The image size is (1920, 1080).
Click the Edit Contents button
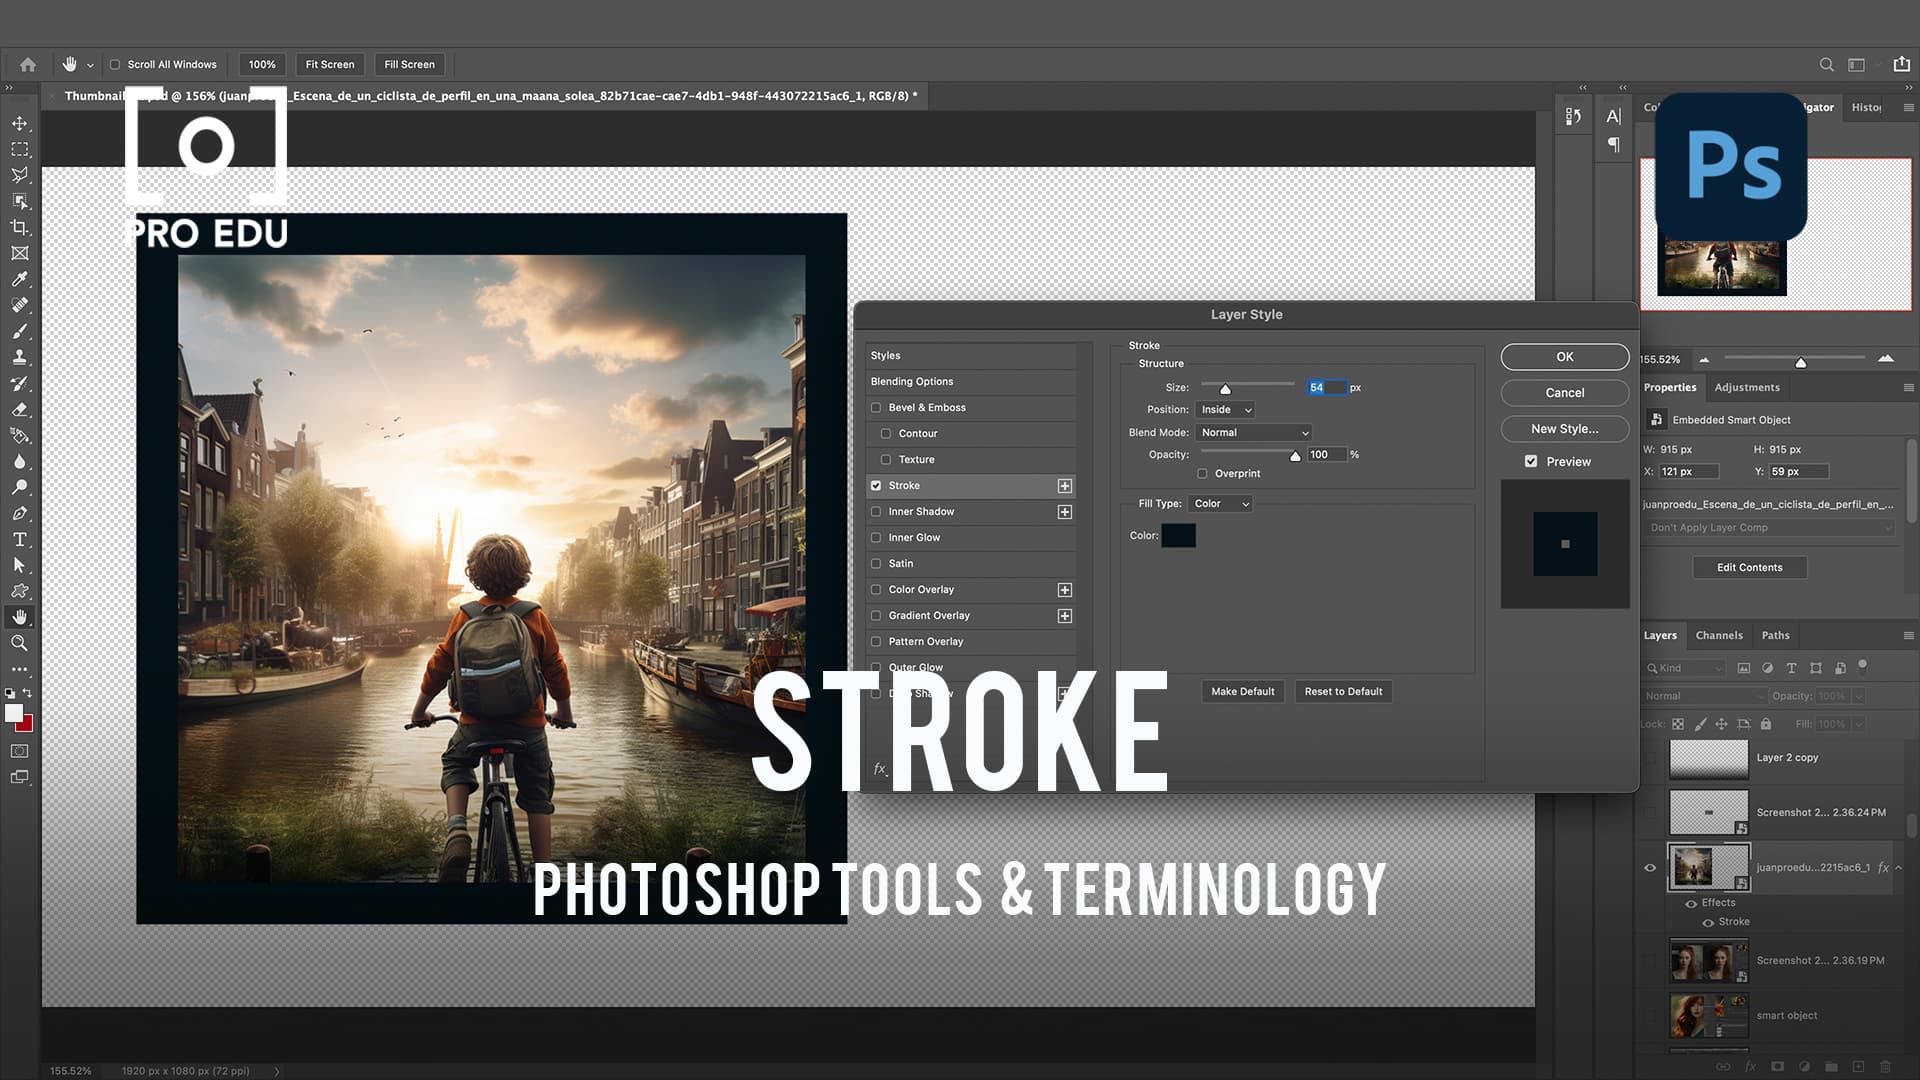tap(1749, 567)
